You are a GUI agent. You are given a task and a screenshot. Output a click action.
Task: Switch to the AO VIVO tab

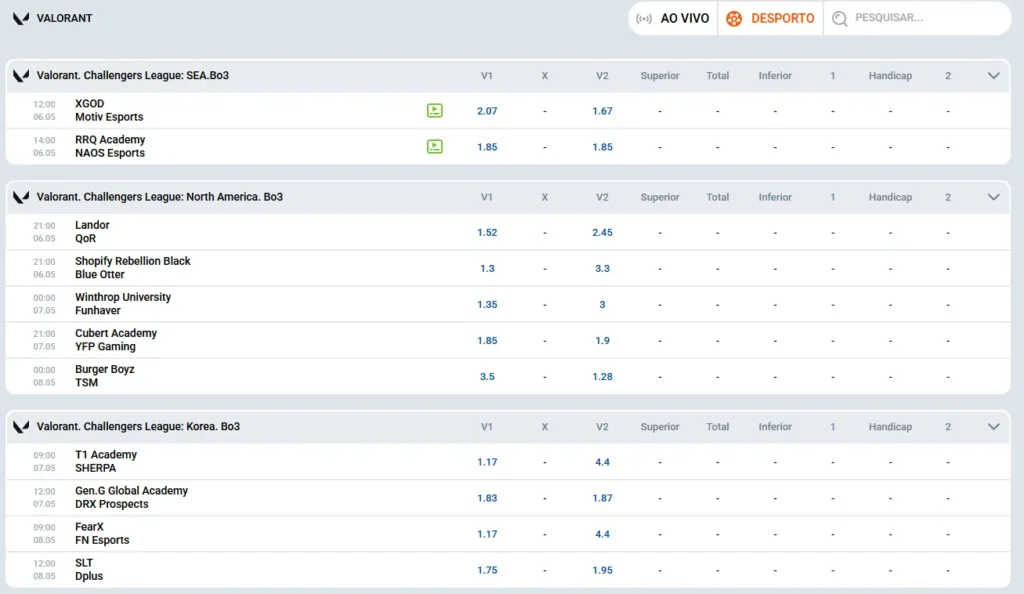[x=673, y=18]
